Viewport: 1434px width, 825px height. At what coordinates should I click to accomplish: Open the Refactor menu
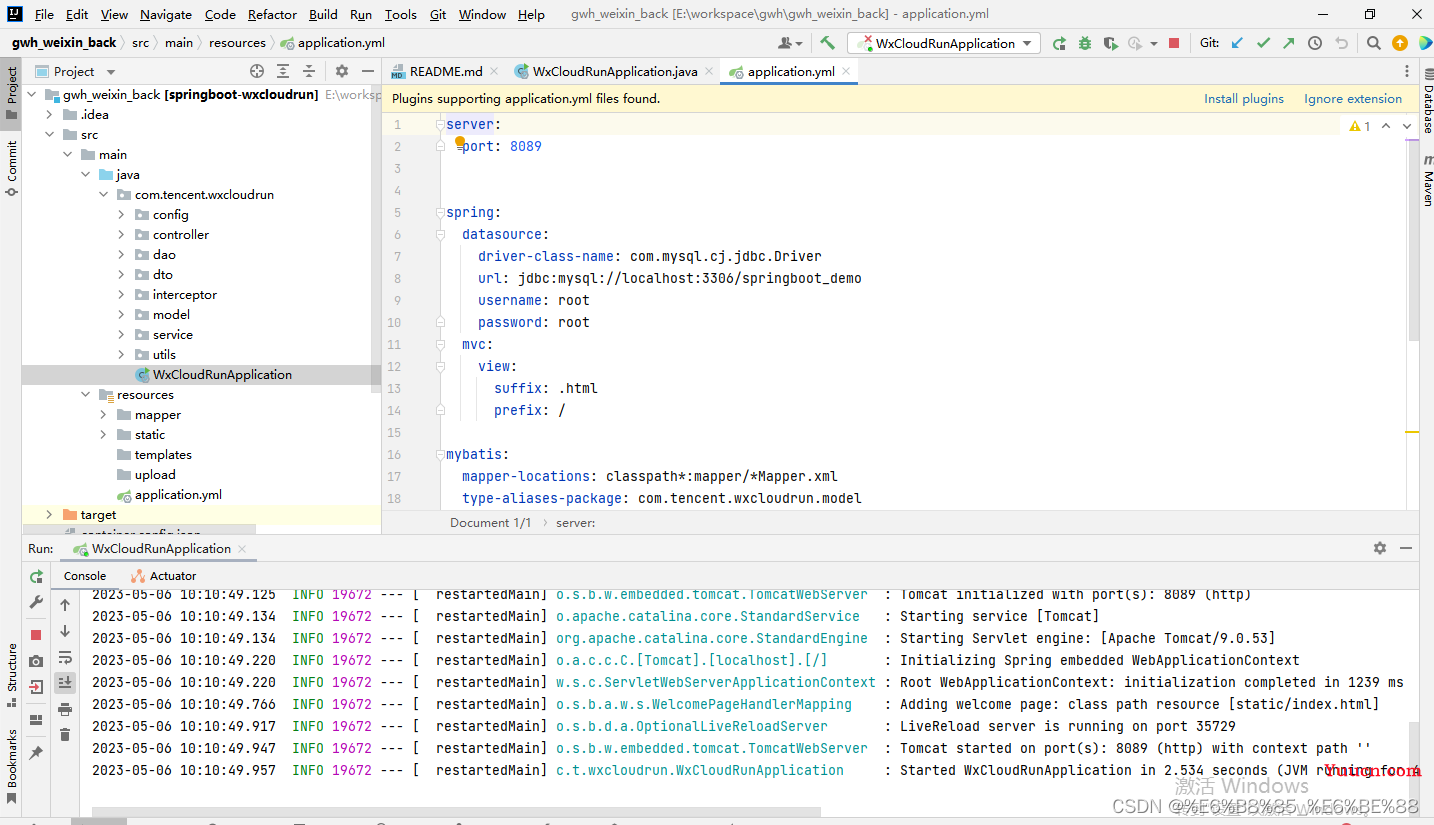272,14
